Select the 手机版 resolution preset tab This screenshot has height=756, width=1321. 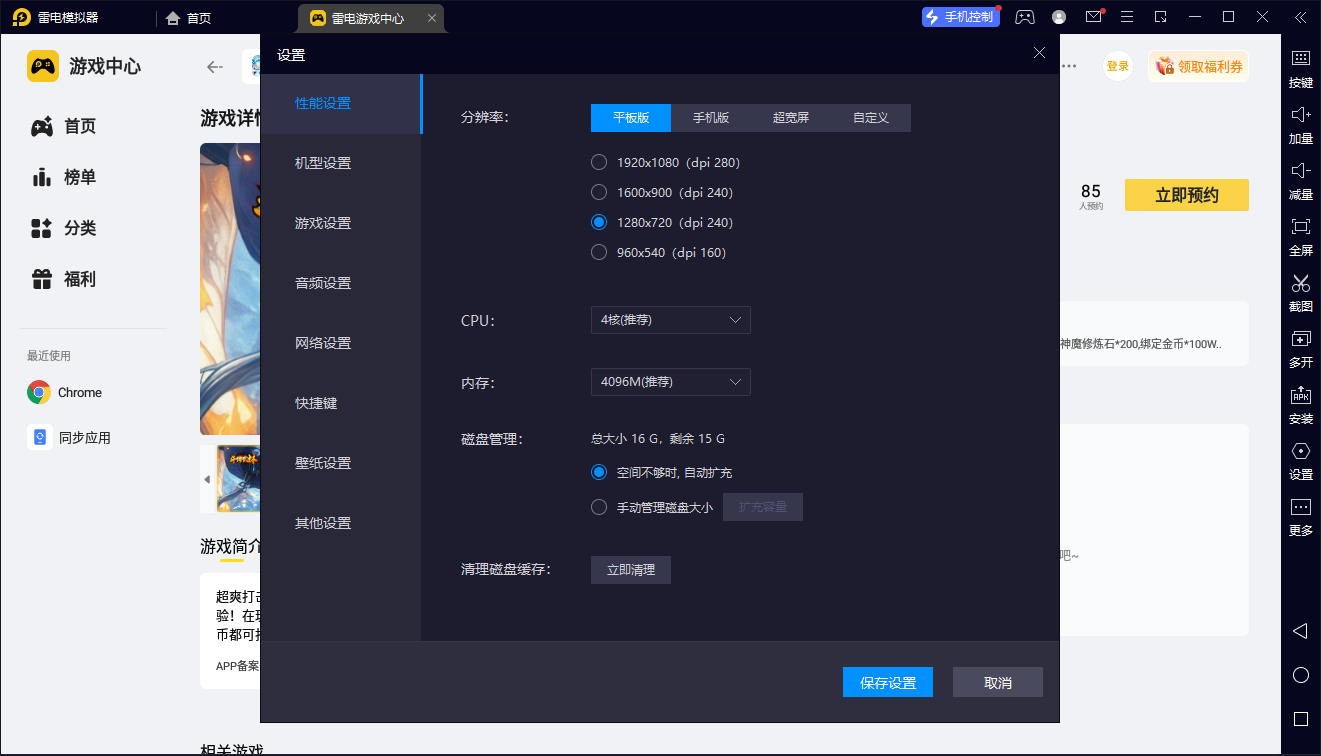pyautogui.click(x=710, y=117)
